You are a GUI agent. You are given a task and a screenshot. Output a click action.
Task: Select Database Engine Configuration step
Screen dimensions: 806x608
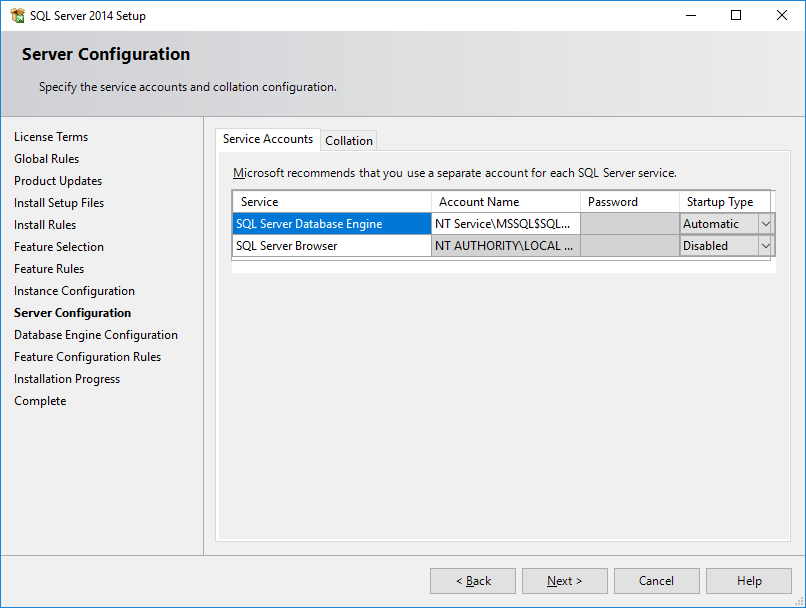(95, 334)
